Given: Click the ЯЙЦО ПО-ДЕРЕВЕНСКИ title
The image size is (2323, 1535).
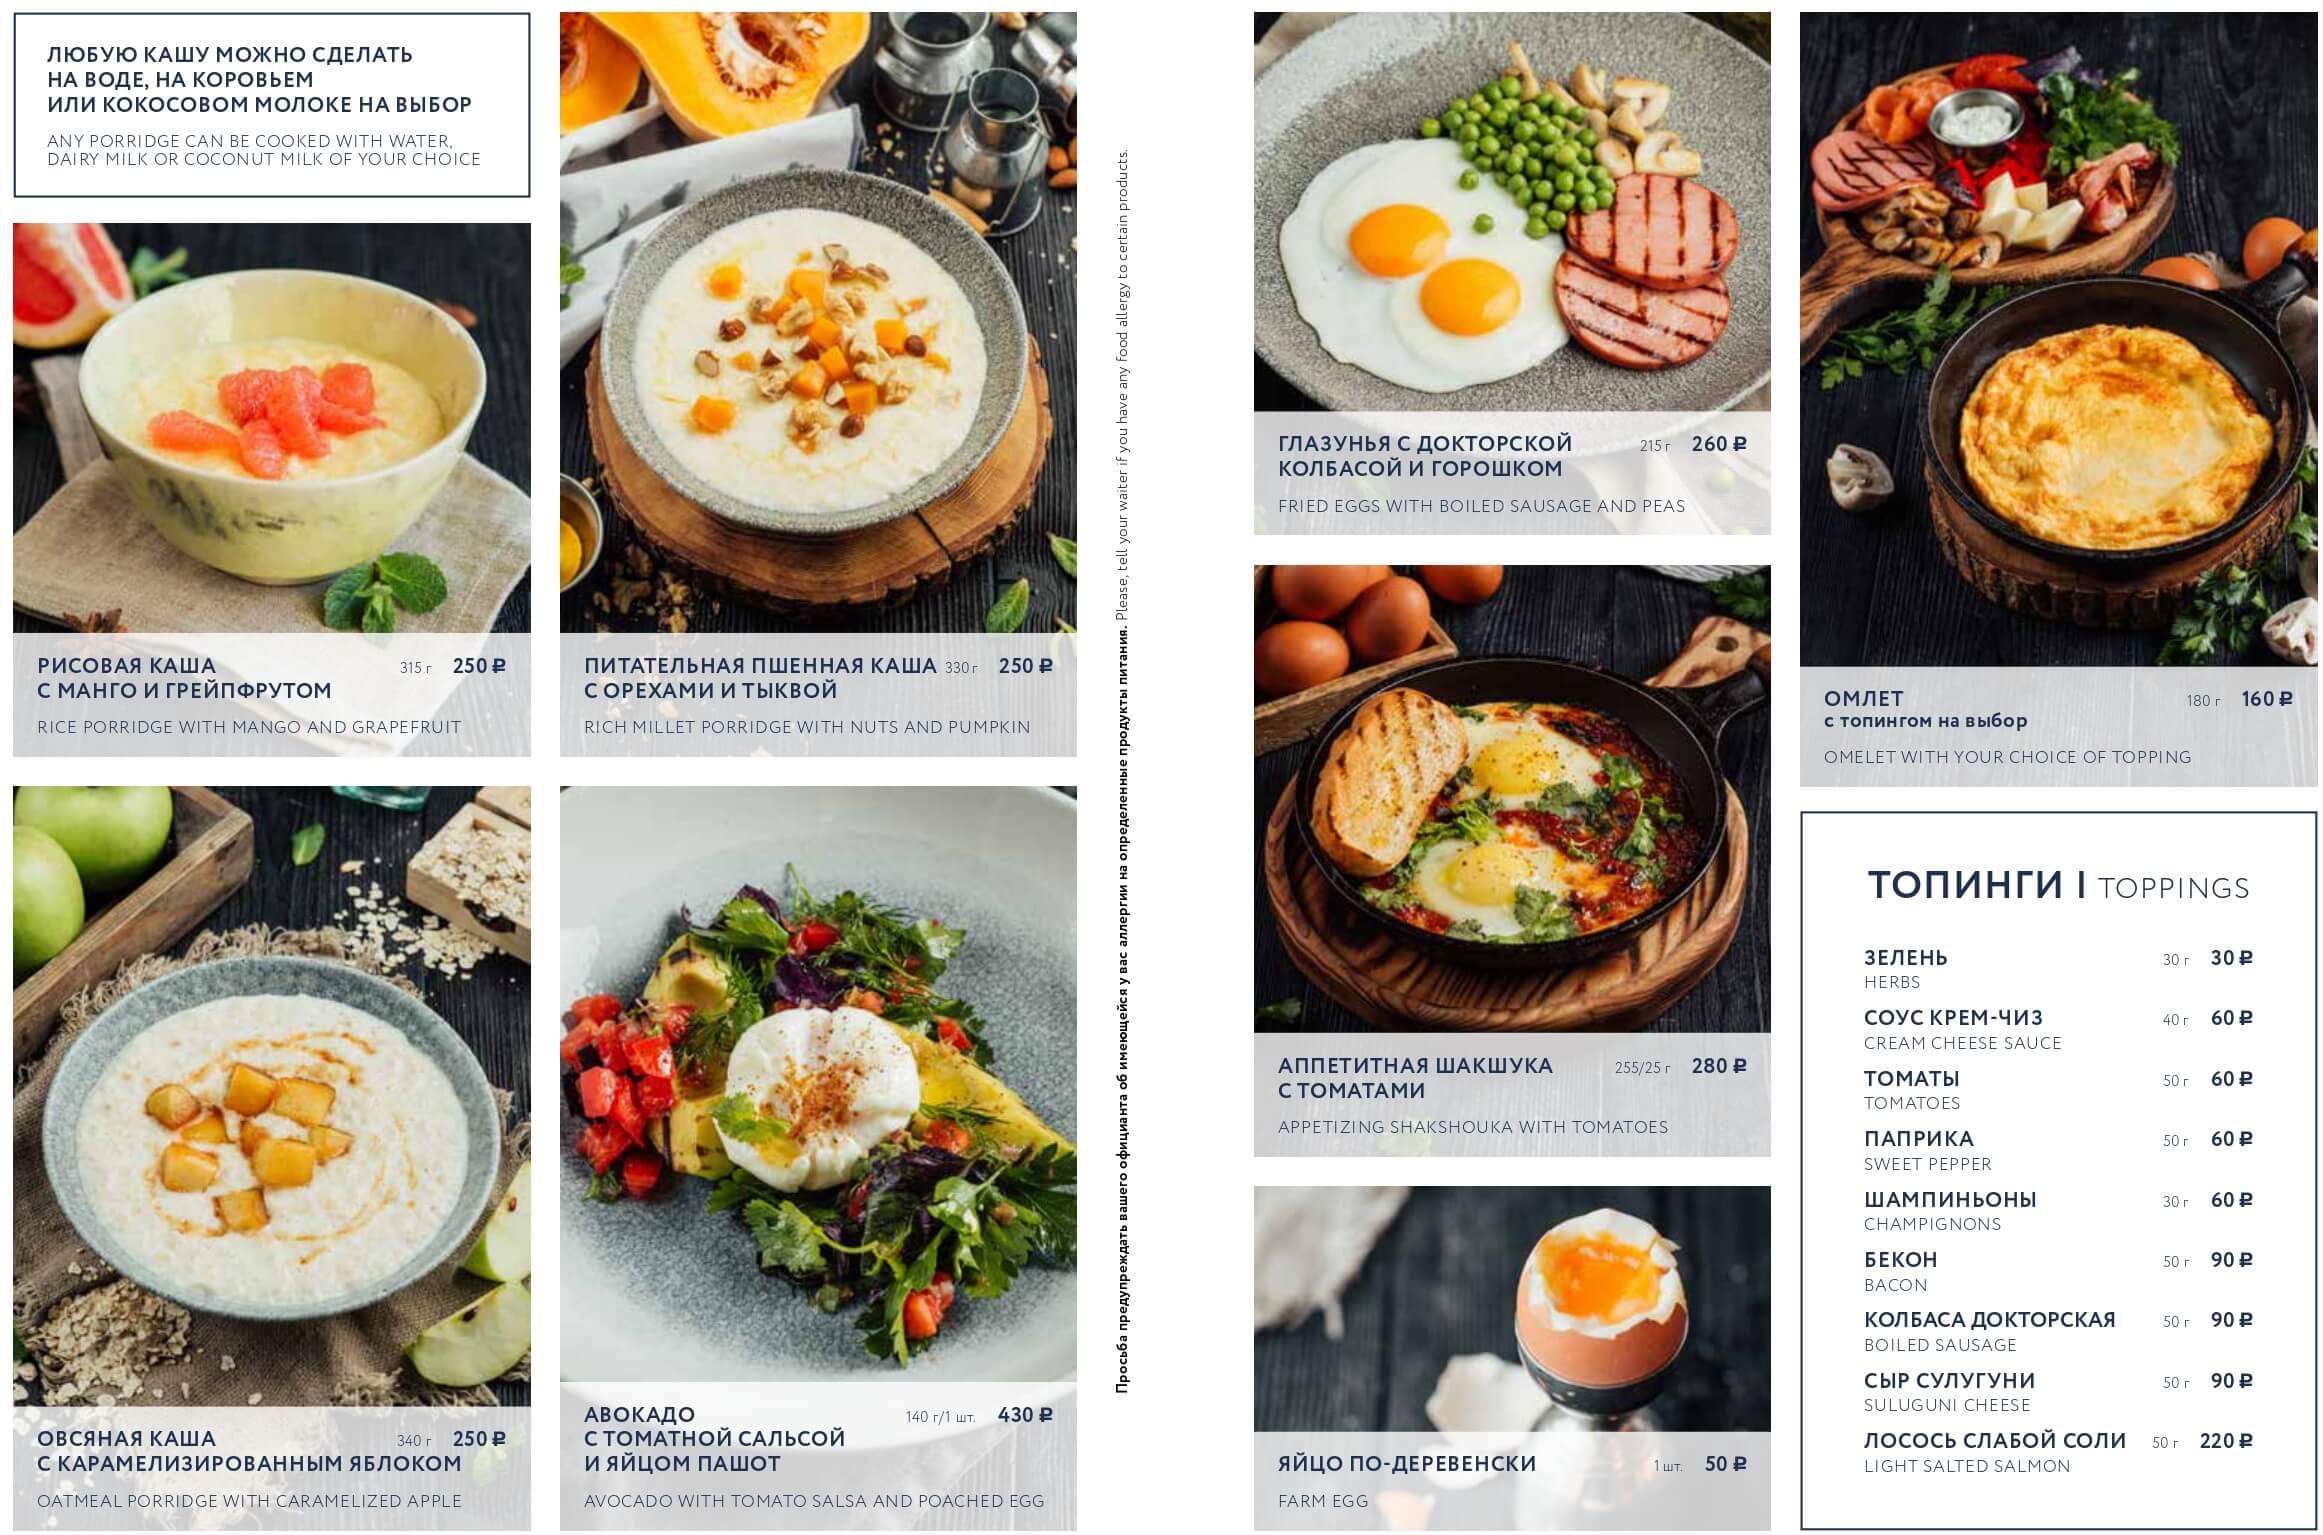Looking at the screenshot, I should (x=1406, y=1463).
